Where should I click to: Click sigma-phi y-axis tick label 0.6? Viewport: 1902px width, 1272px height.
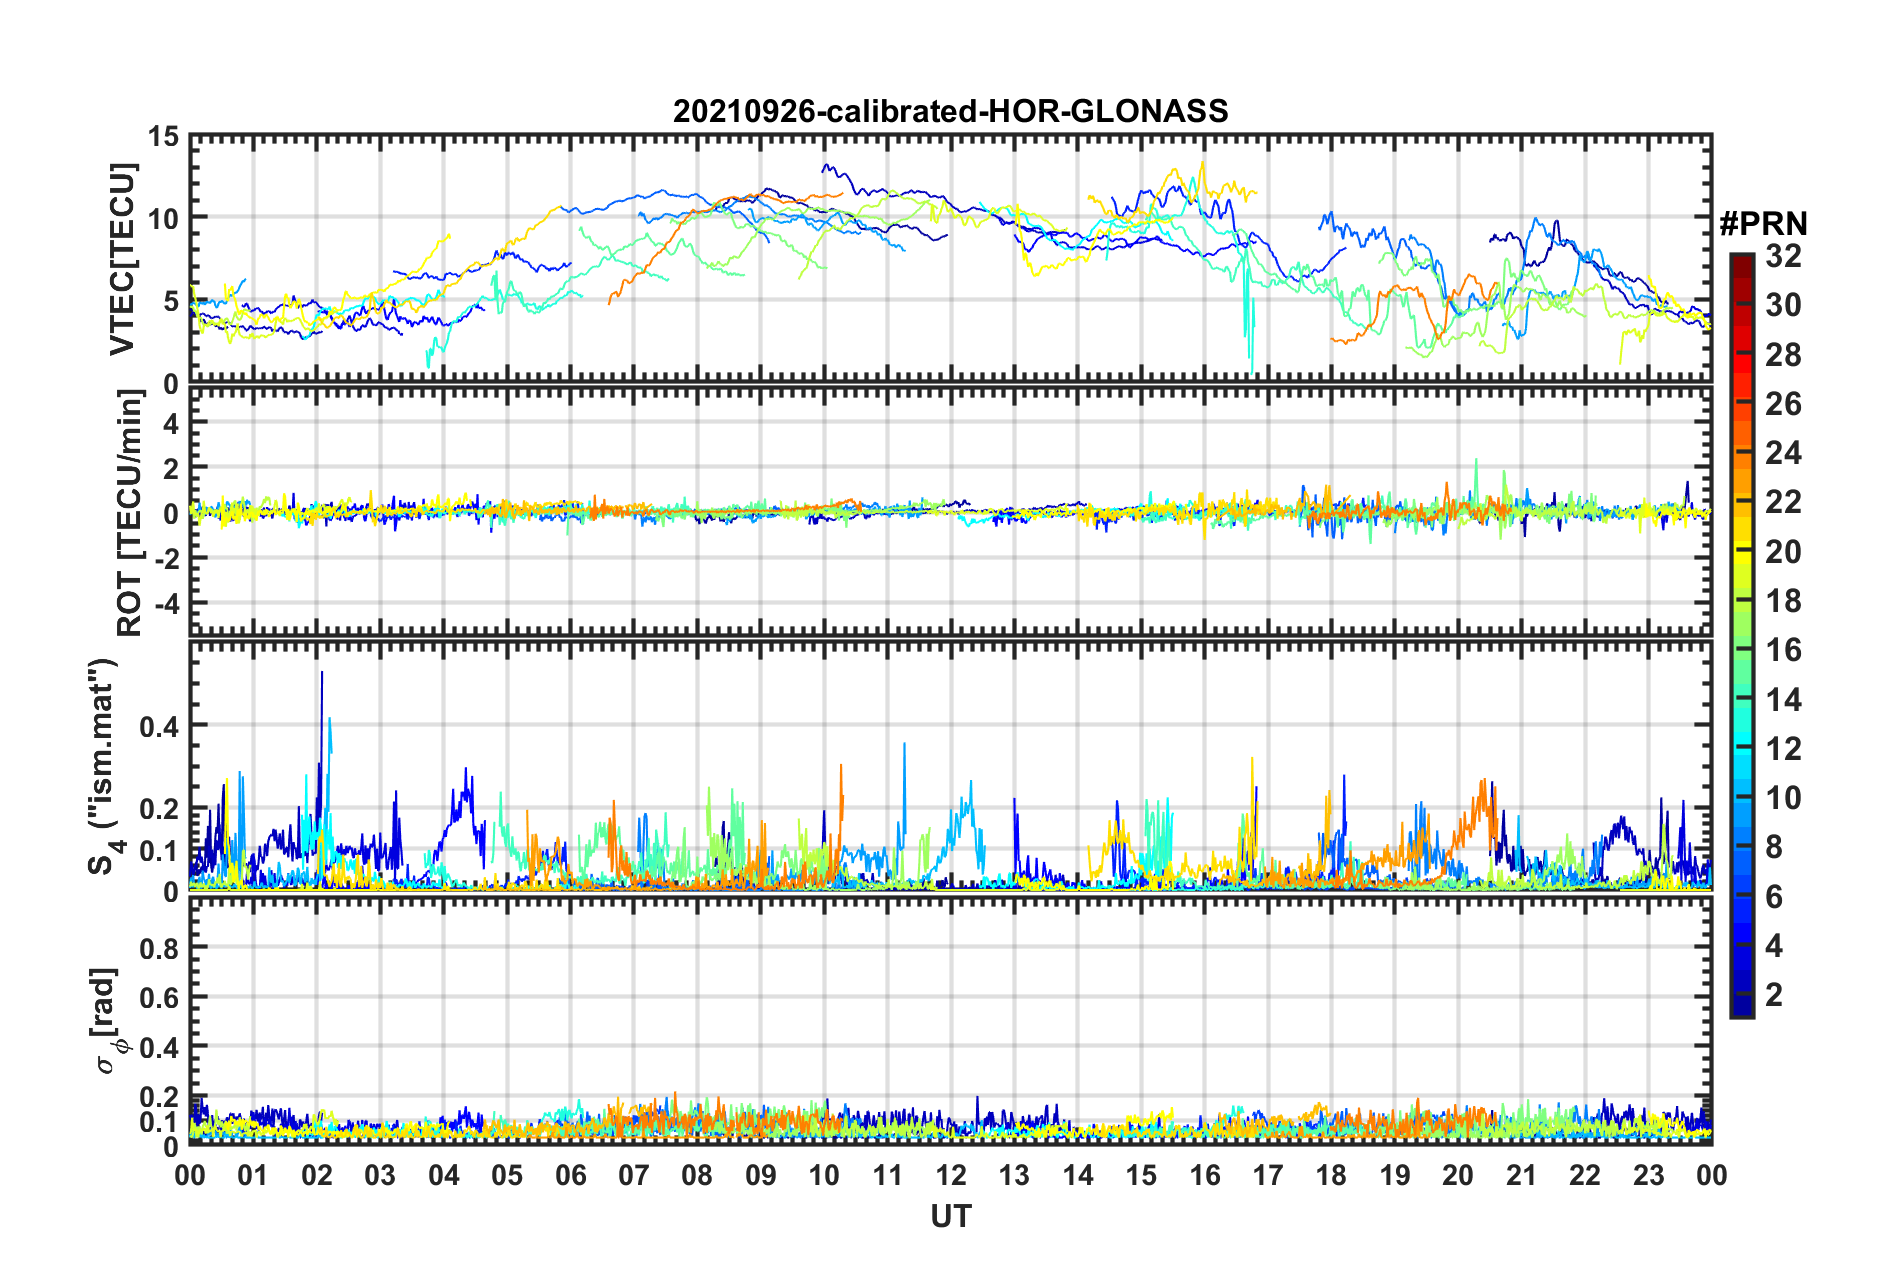(x=161, y=997)
